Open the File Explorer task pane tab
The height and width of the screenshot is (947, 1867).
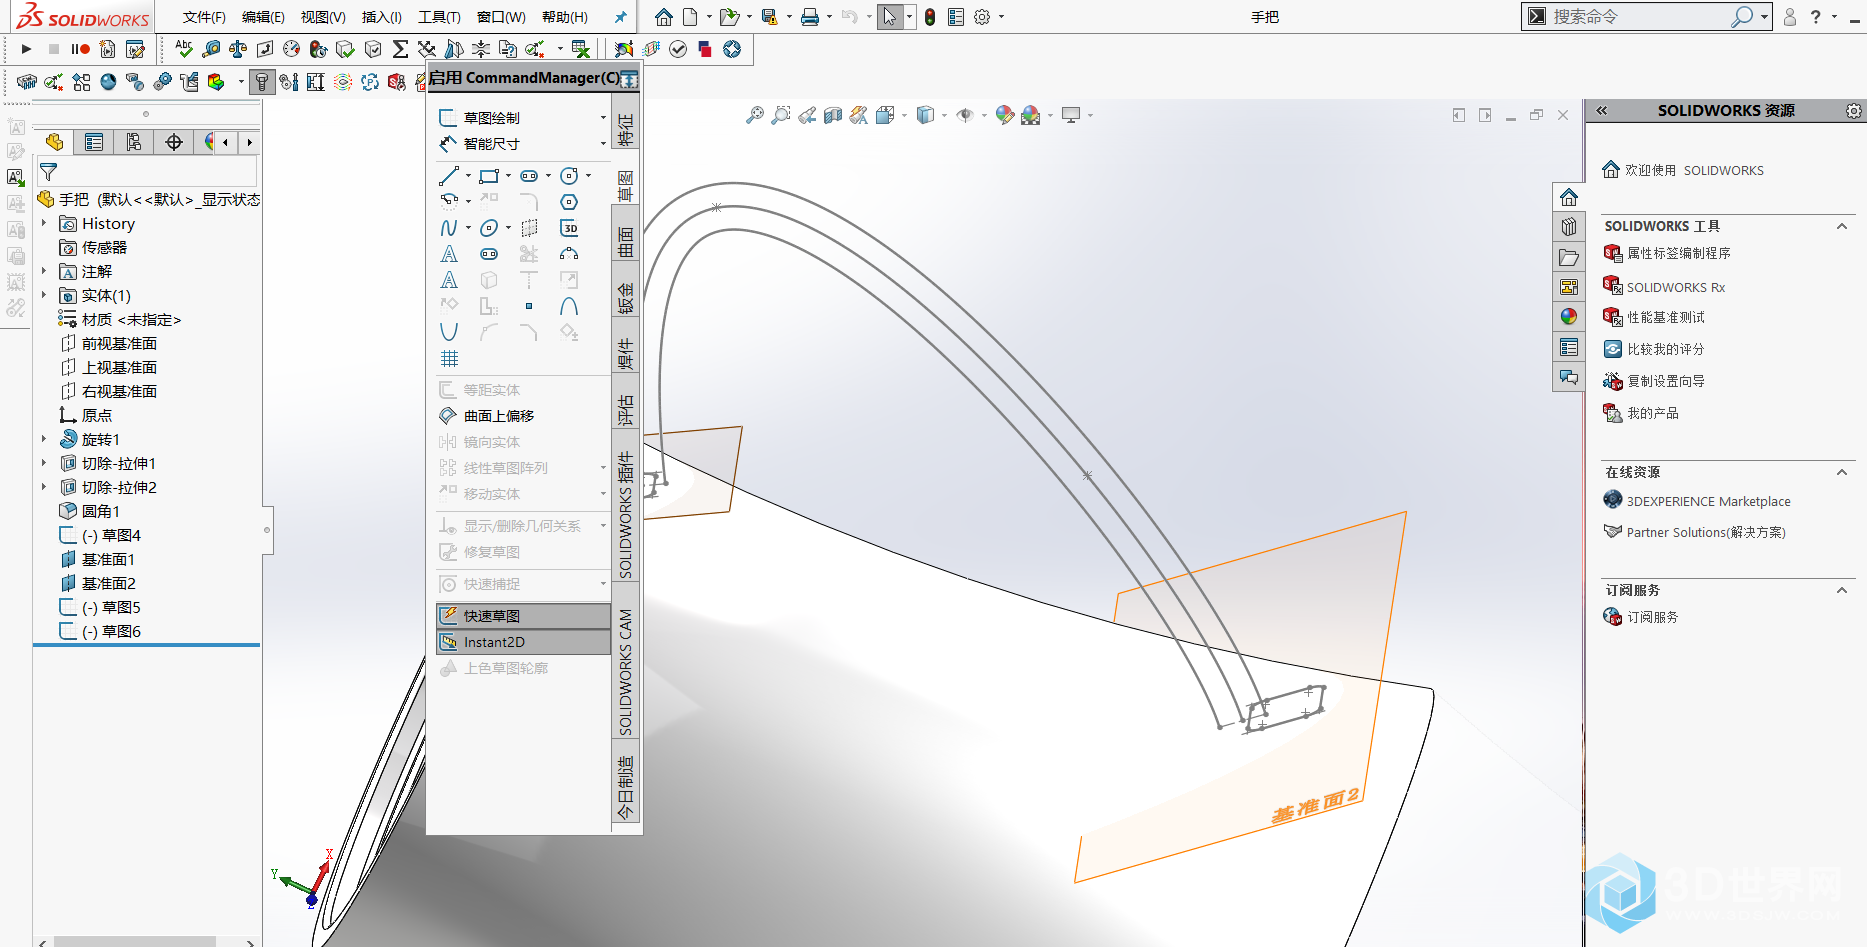coord(1568,257)
